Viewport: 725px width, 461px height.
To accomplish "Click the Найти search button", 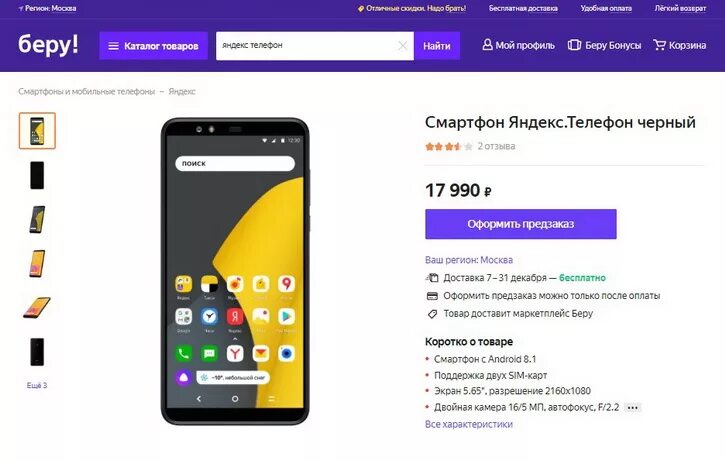I will [437, 46].
